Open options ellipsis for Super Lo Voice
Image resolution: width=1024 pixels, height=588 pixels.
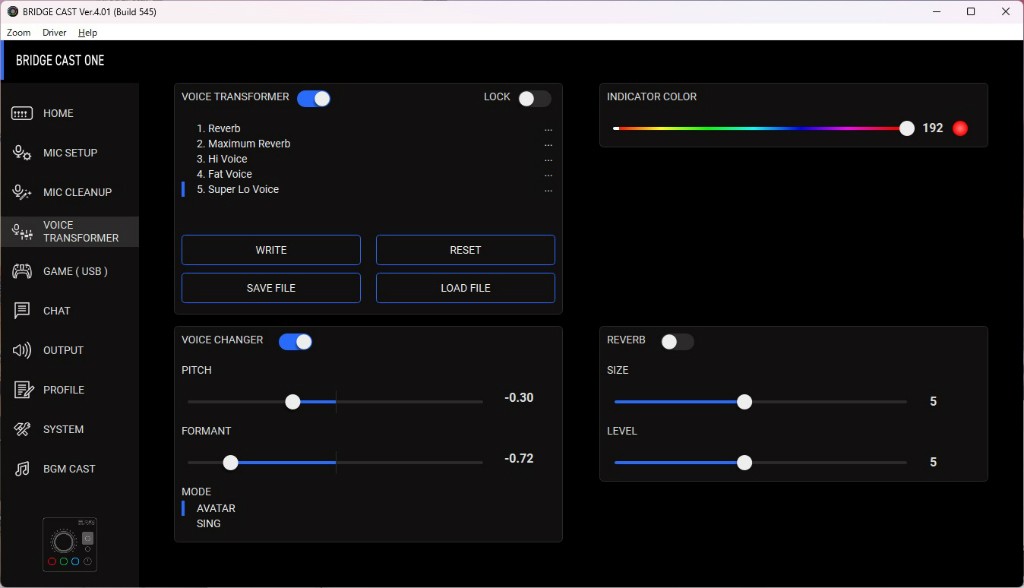tap(548, 190)
